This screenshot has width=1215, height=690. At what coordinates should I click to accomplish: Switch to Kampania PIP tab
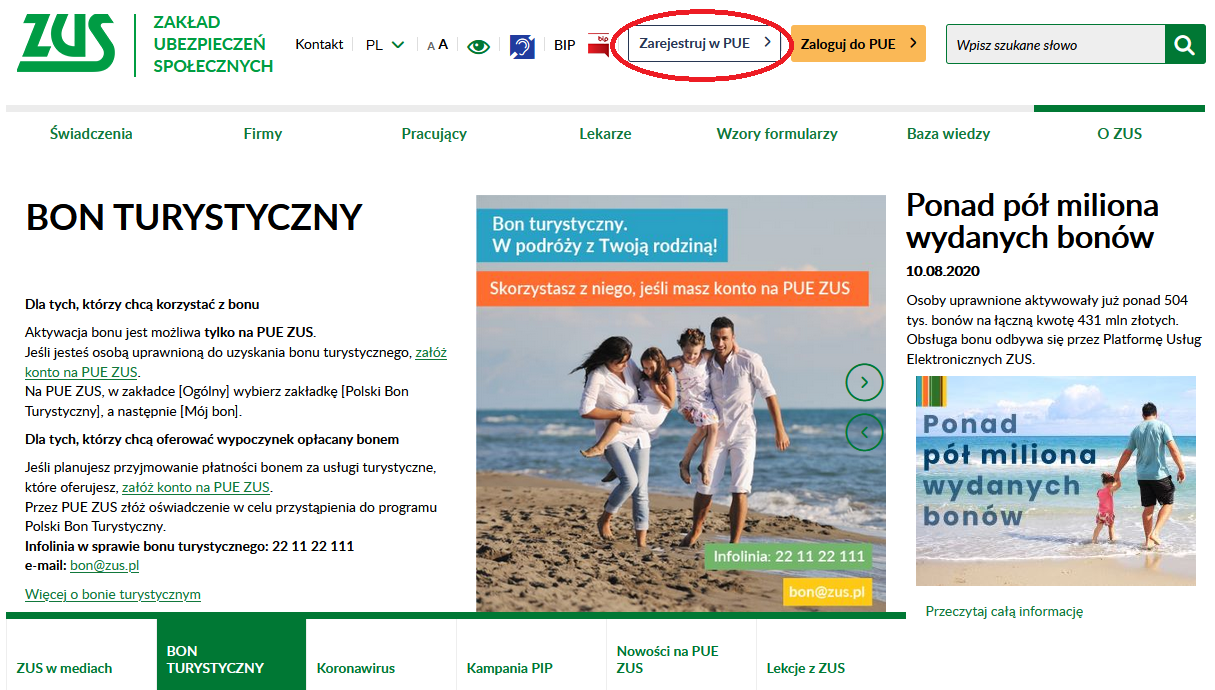pyautogui.click(x=531, y=655)
